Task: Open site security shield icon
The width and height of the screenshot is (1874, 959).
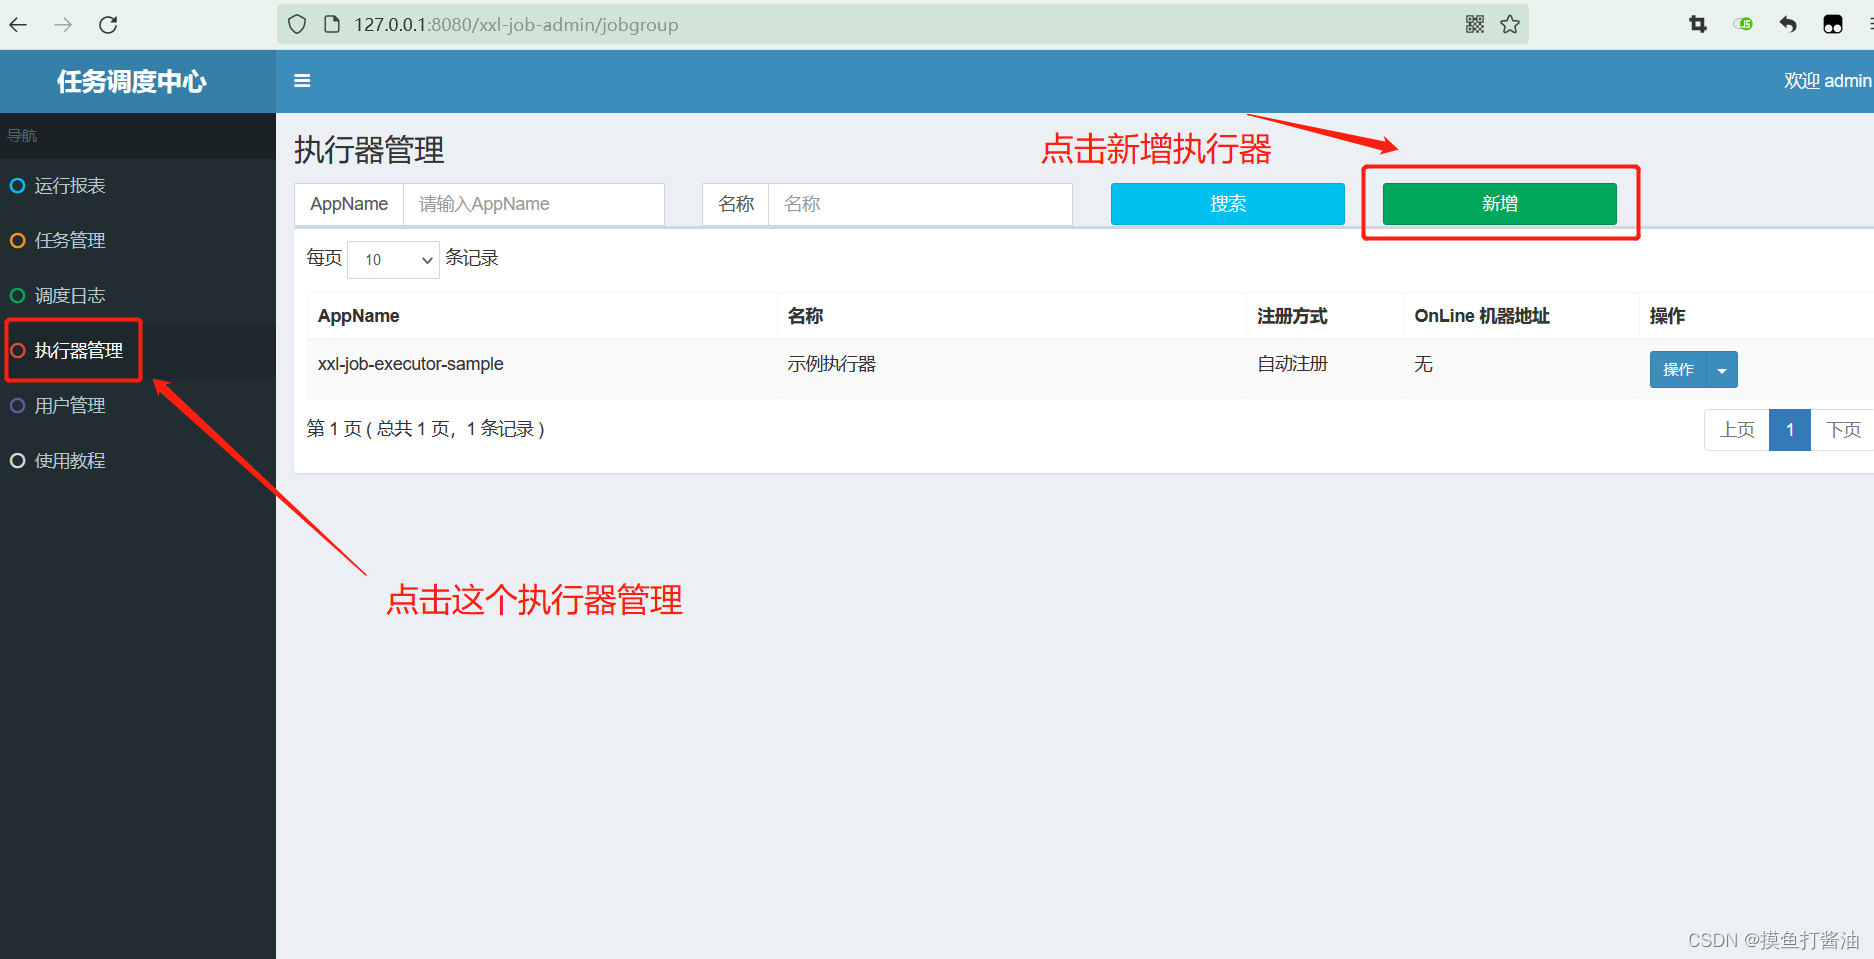Action: (297, 25)
